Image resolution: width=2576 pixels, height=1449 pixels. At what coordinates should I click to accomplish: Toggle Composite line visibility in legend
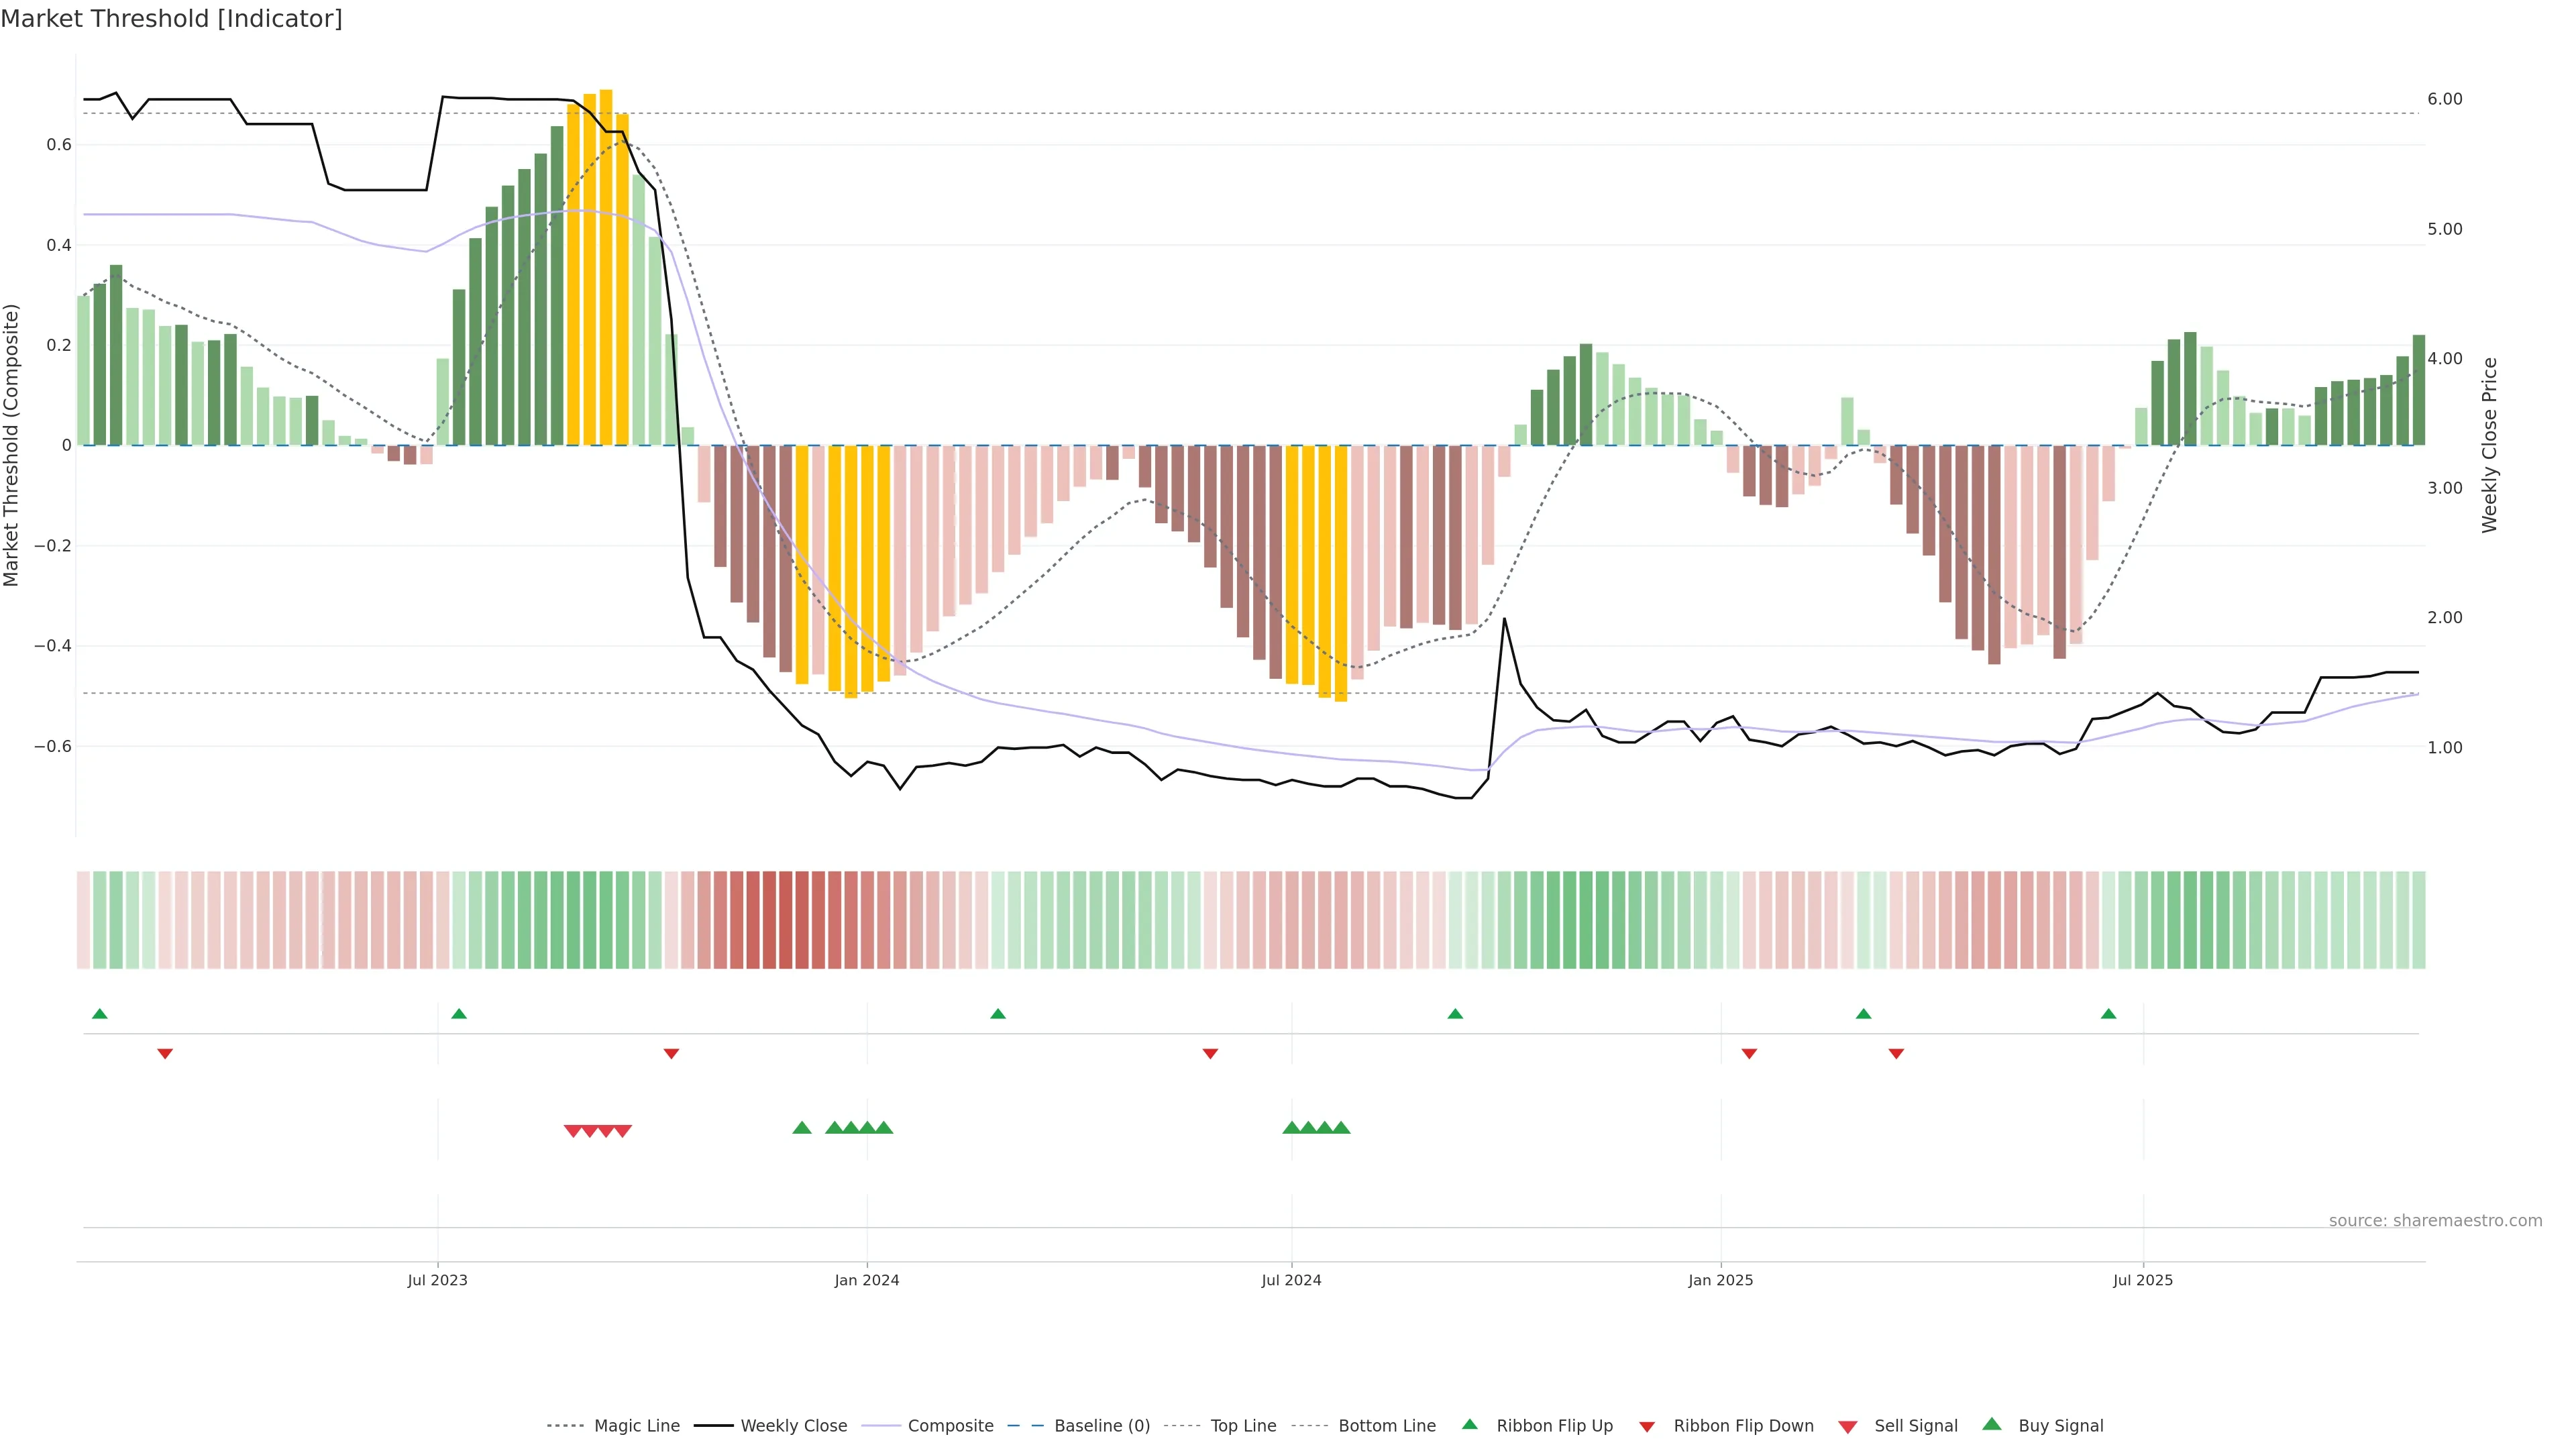tap(950, 1426)
